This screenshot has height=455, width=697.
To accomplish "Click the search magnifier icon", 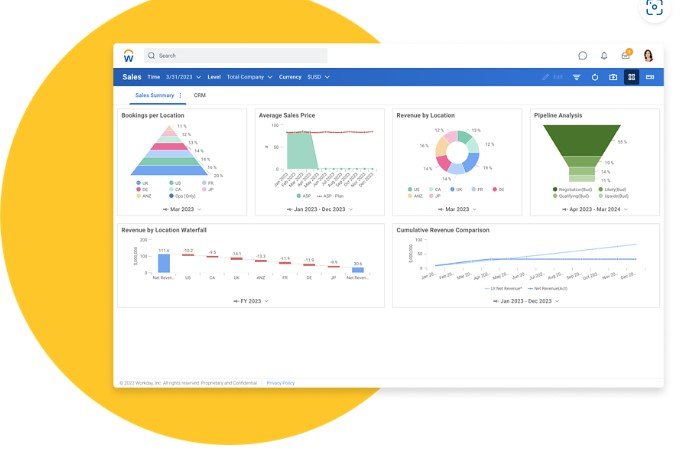I will [152, 56].
